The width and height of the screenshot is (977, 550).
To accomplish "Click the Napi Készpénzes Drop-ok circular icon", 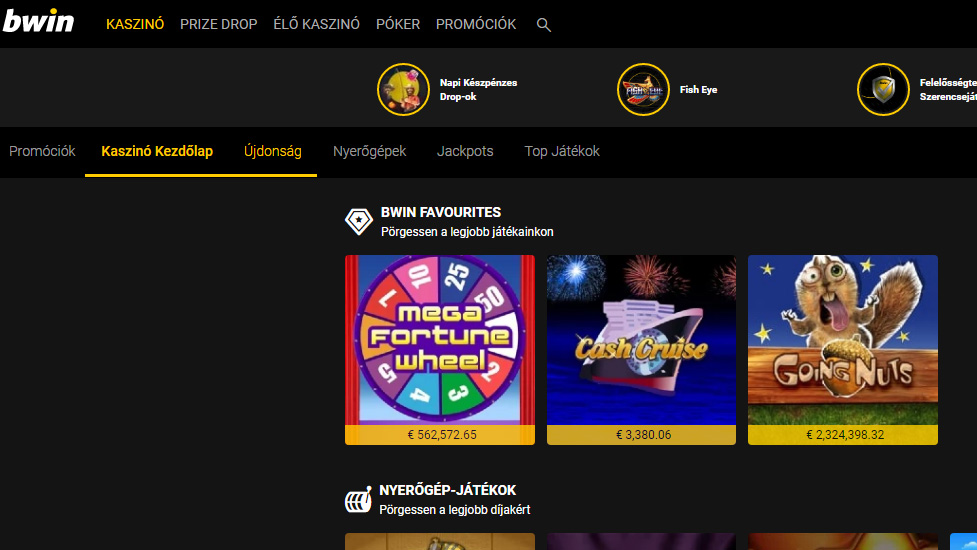I will pyautogui.click(x=403, y=90).
